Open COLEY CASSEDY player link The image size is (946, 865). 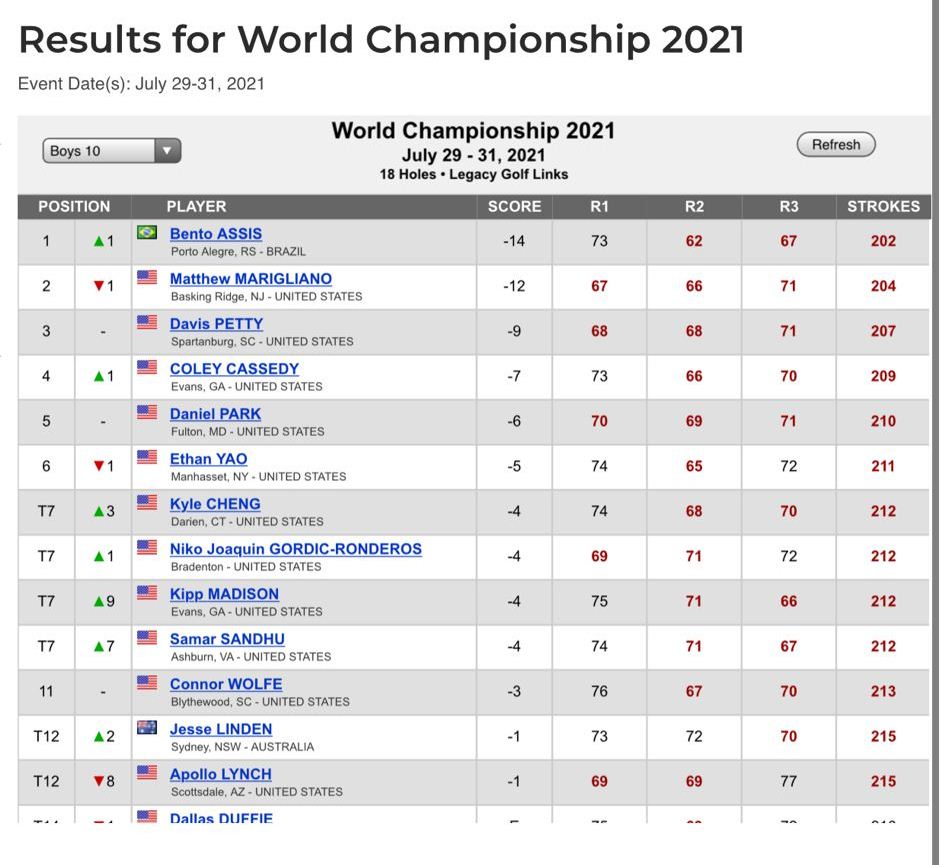tap(234, 369)
